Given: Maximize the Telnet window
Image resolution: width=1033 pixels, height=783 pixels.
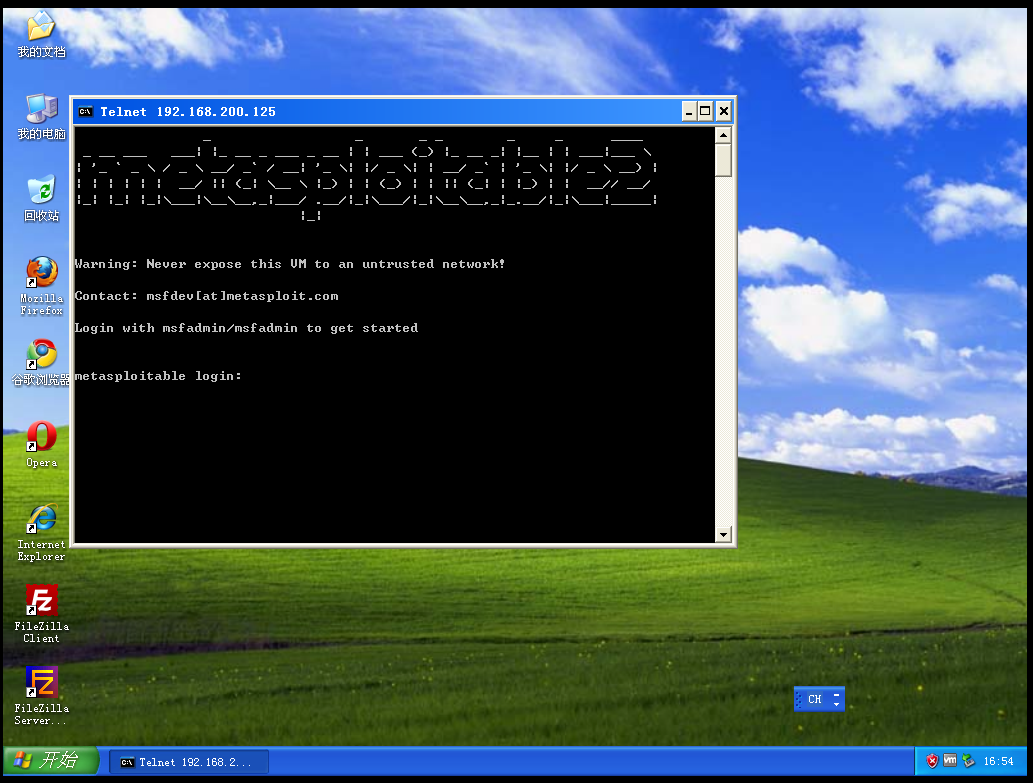Looking at the screenshot, I should point(705,111).
